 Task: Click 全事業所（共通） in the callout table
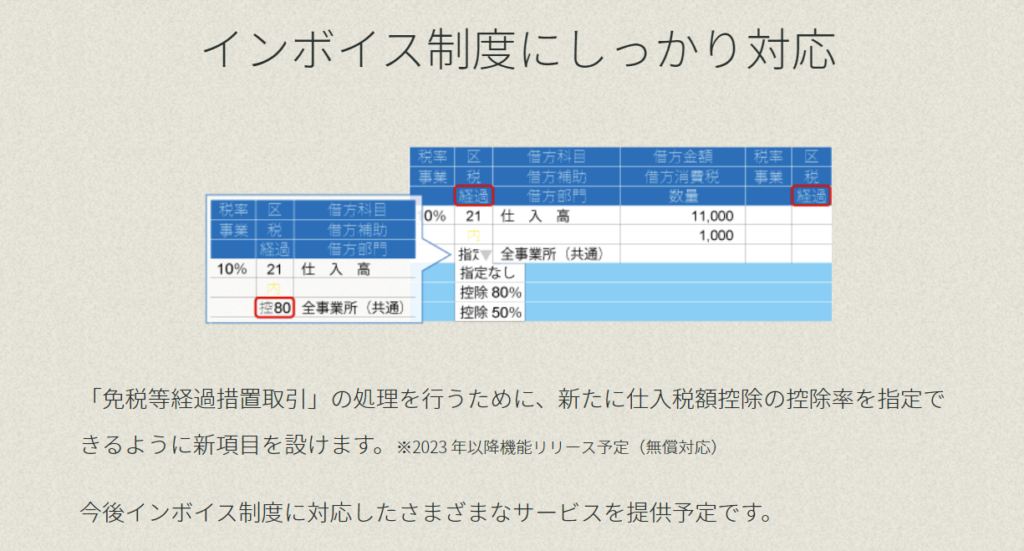pyautogui.click(x=353, y=307)
